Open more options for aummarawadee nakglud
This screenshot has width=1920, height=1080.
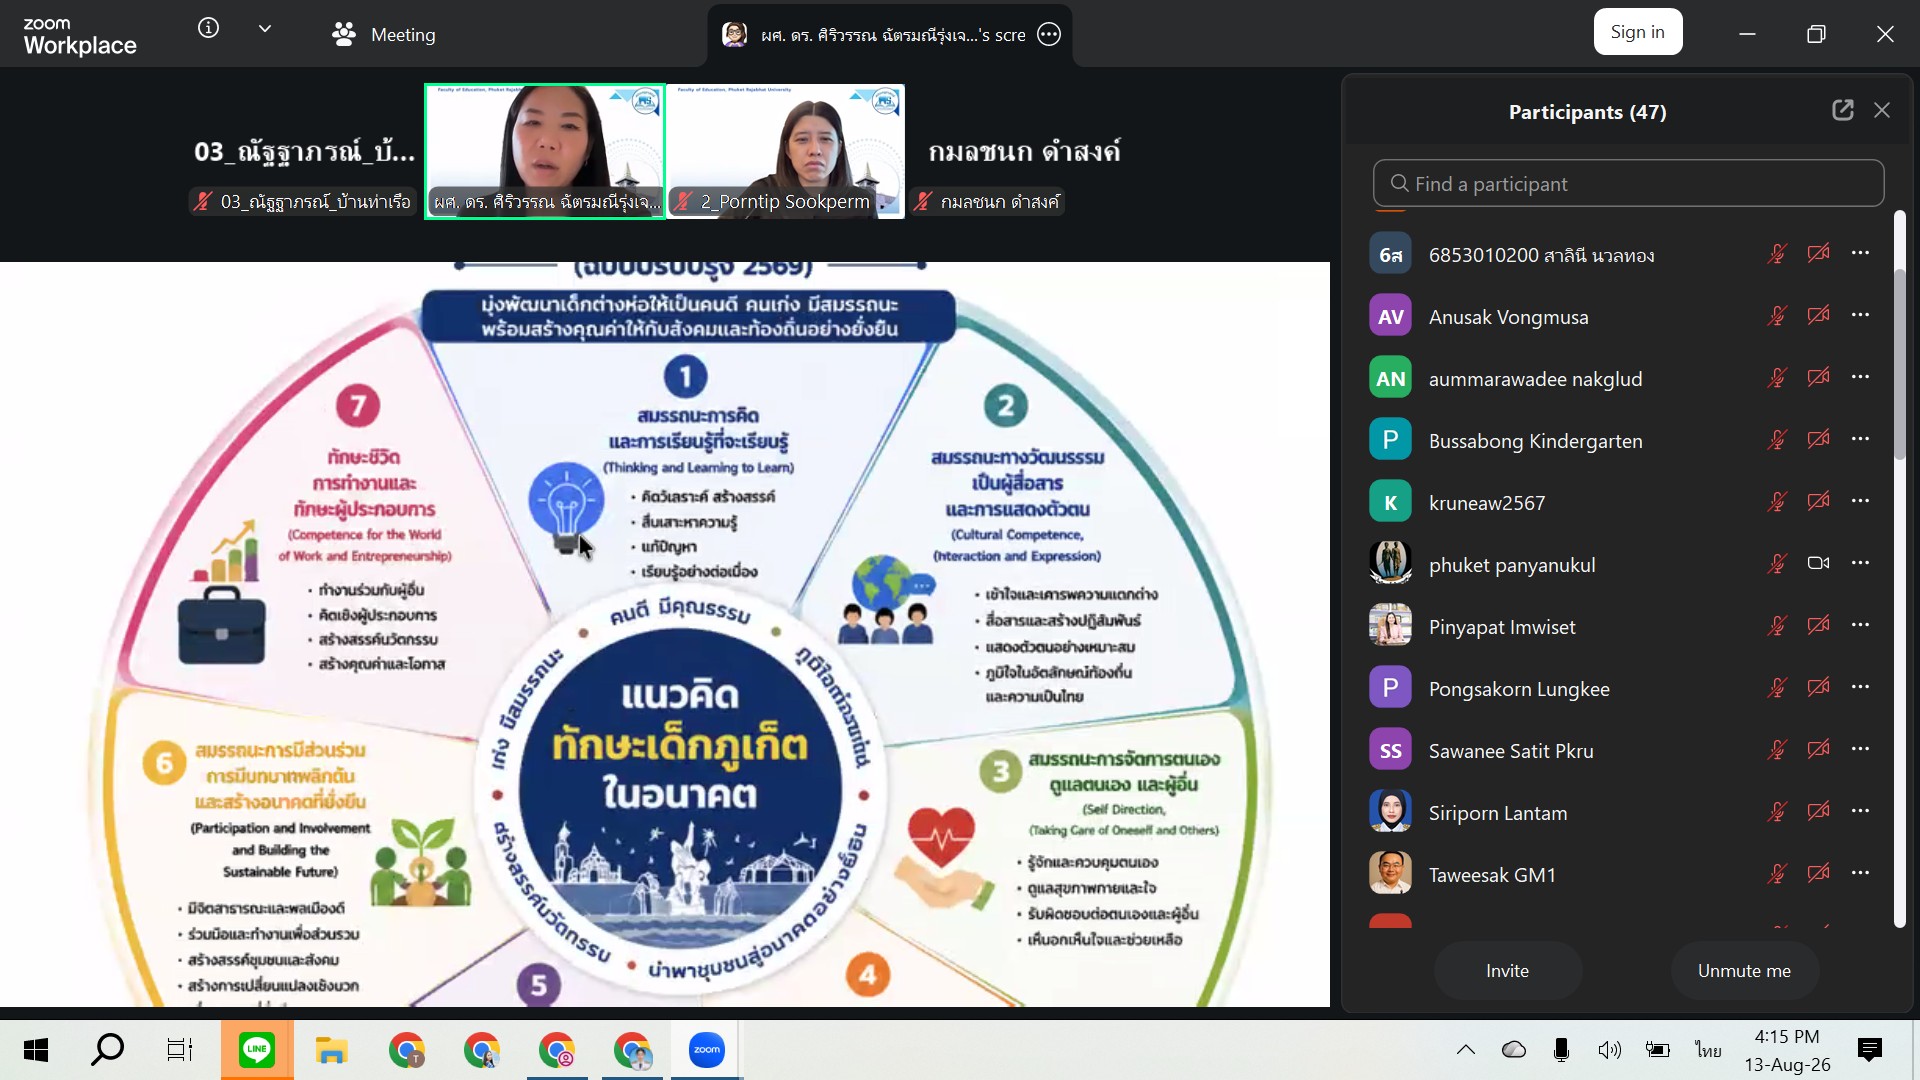1860,377
